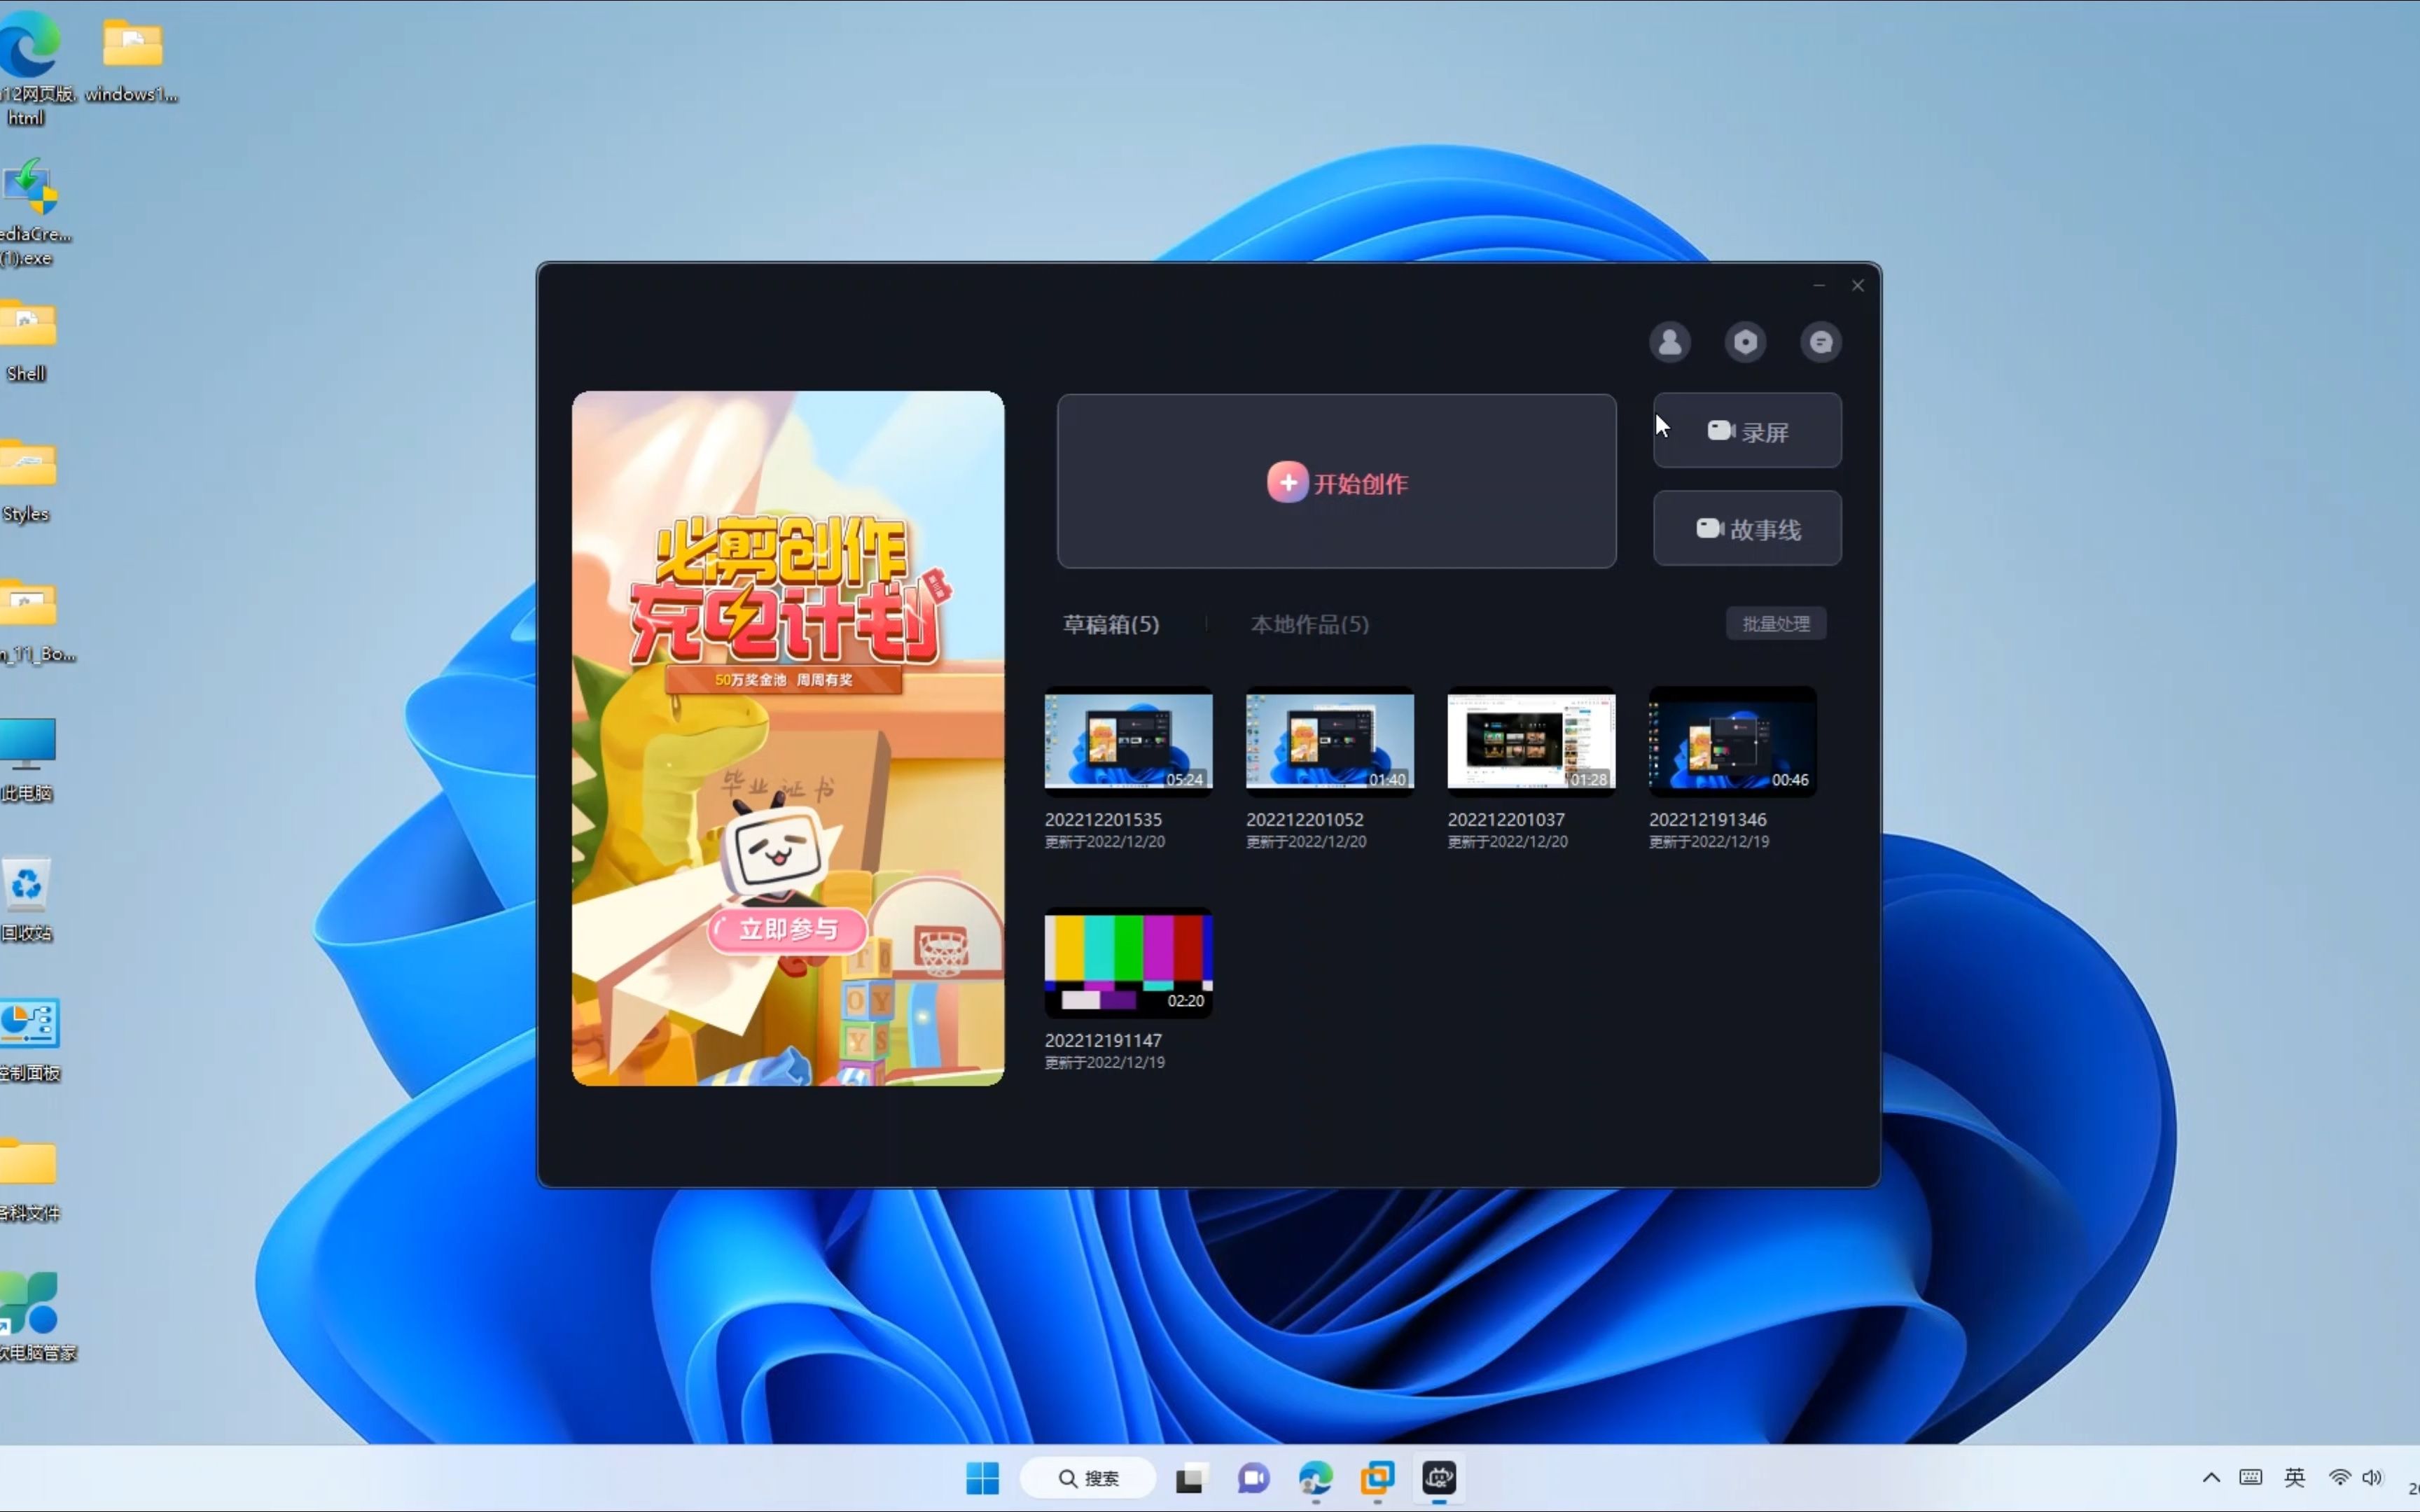
Task: Click the 故事线 storyline button
Action: pos(1746,529)
